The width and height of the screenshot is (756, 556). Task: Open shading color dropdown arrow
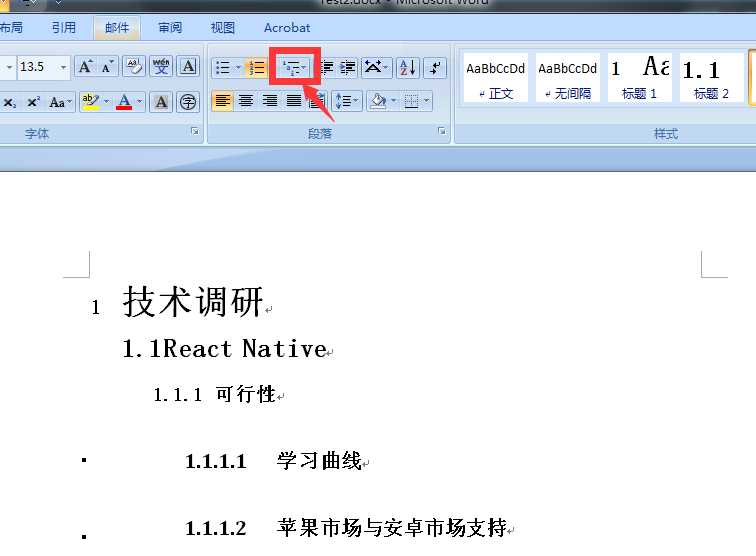[393, 101]
